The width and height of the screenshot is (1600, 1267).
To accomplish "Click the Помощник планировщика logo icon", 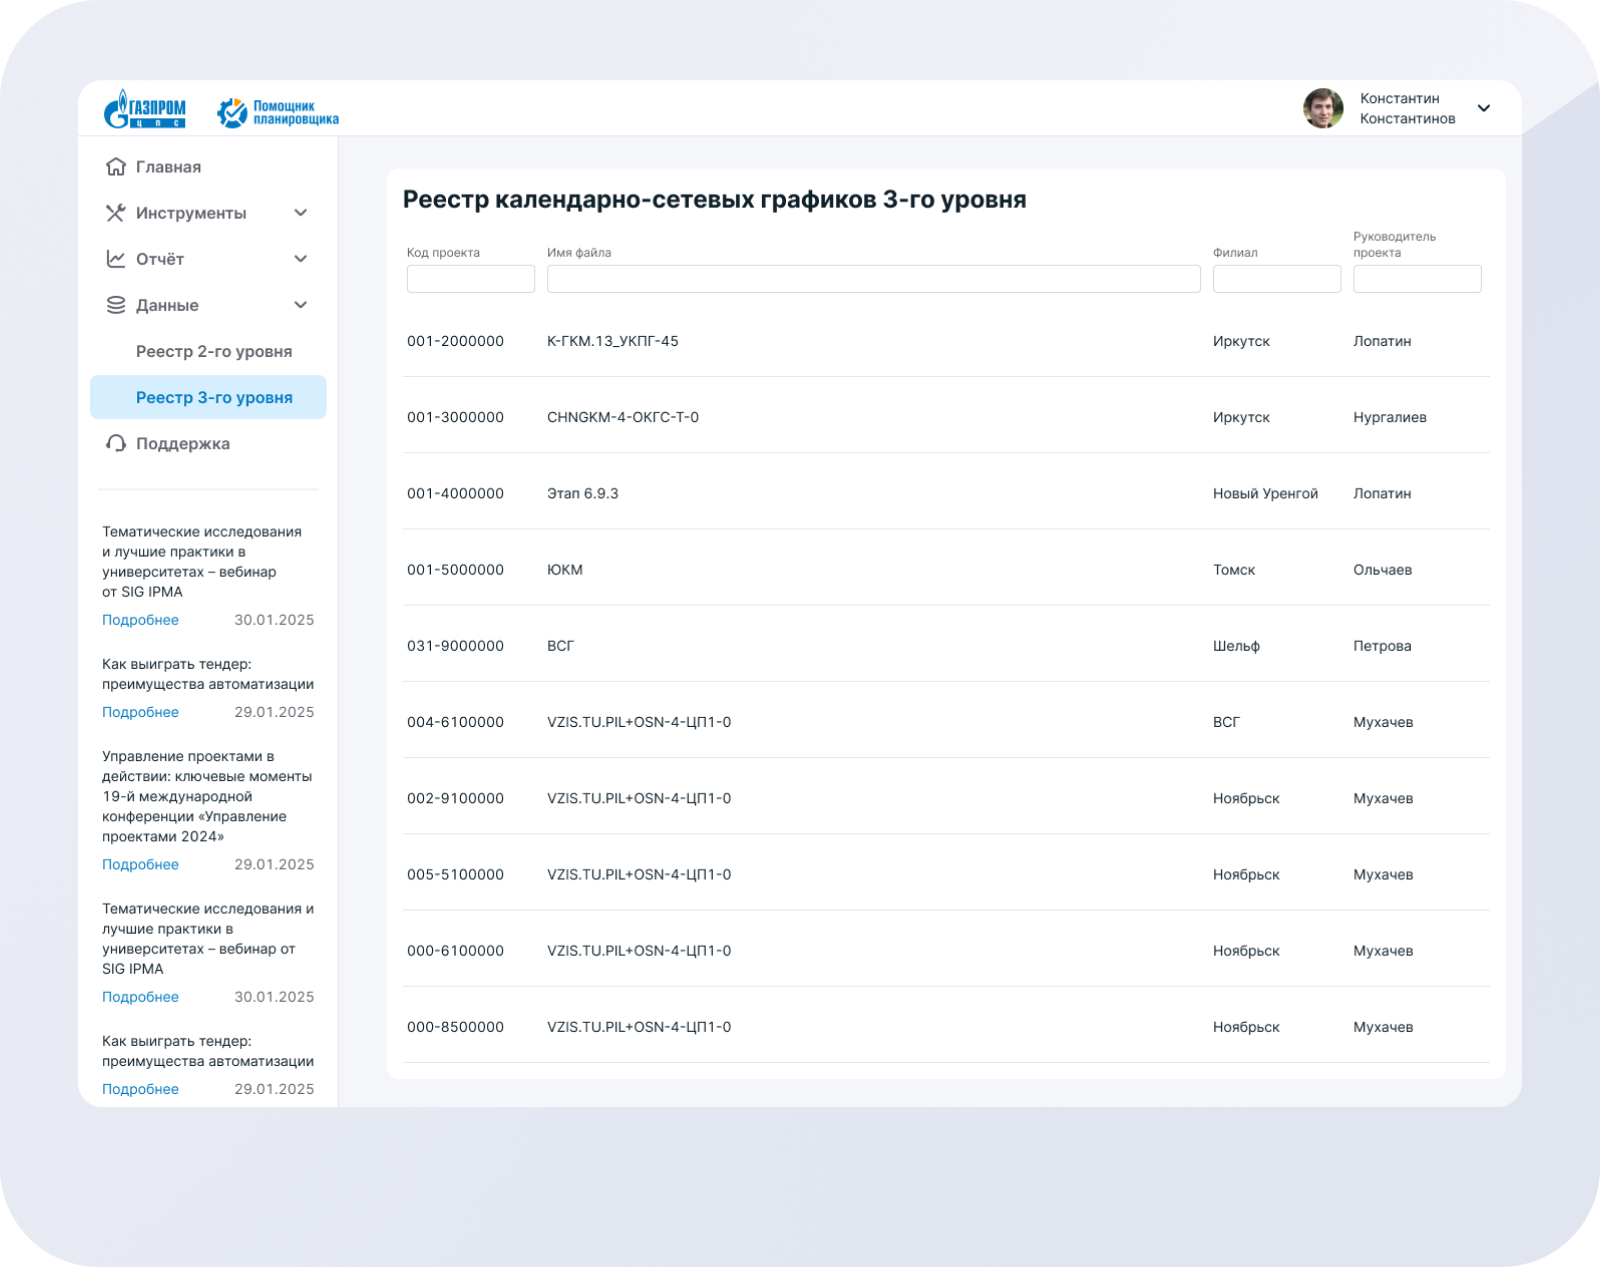I will point(232,113).
